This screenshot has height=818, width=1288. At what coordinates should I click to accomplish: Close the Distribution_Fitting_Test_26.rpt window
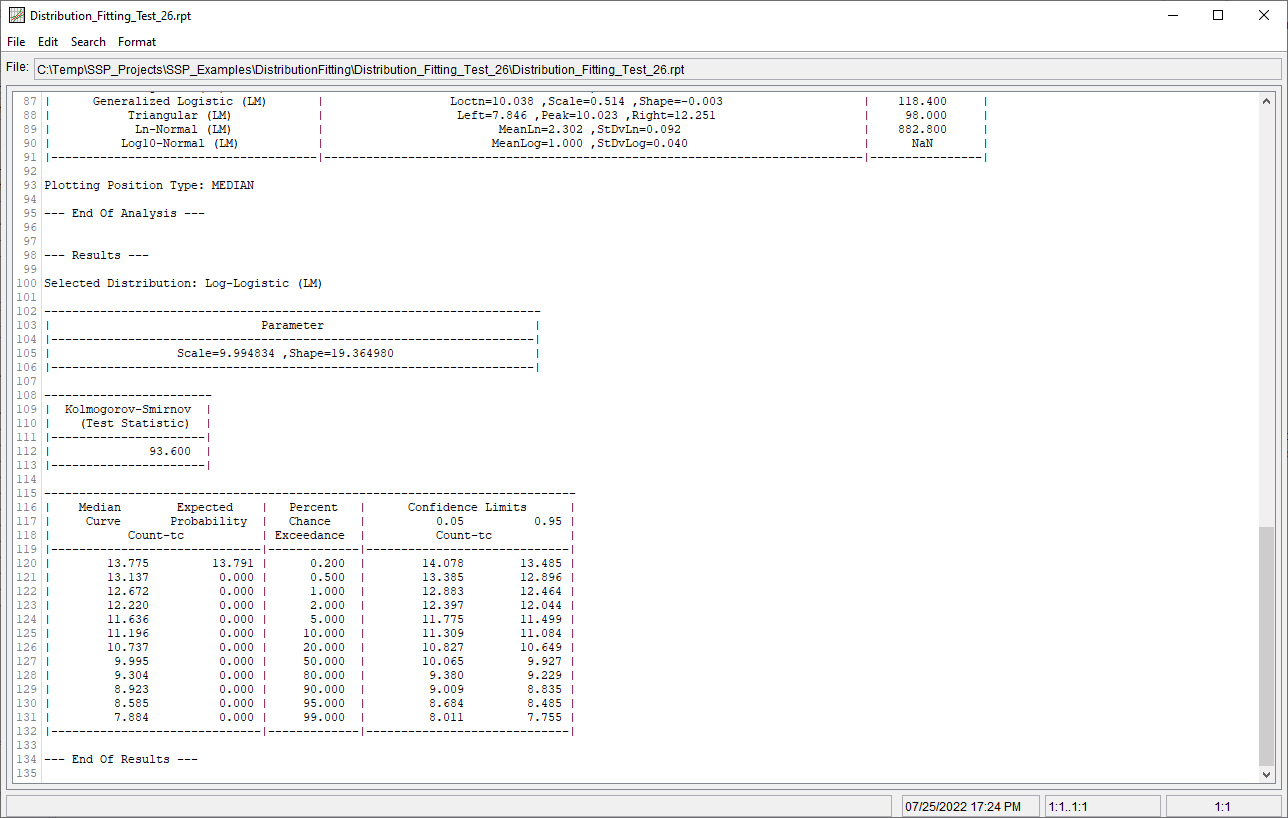click(1263, 15)
